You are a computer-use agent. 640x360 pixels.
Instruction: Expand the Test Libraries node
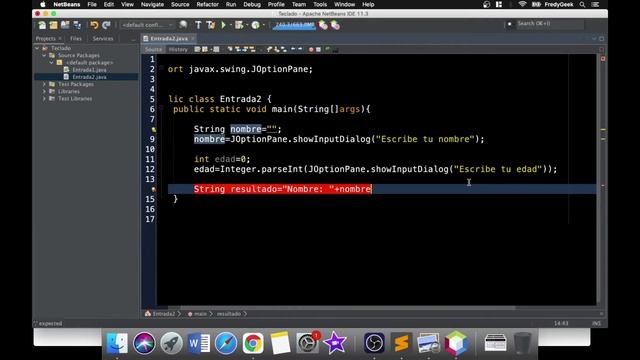click(44, 99)
